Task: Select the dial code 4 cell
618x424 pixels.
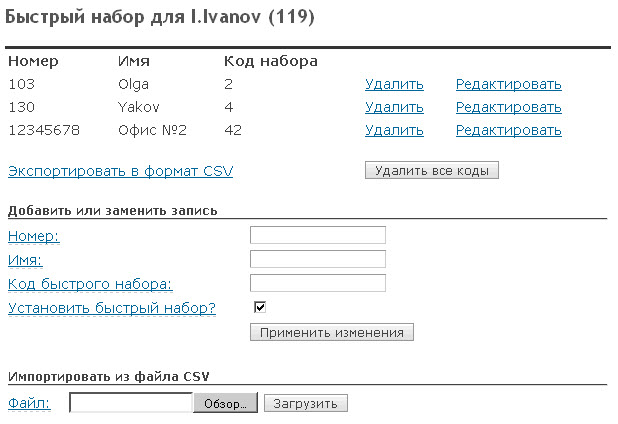Action: (x=229, y=107)
